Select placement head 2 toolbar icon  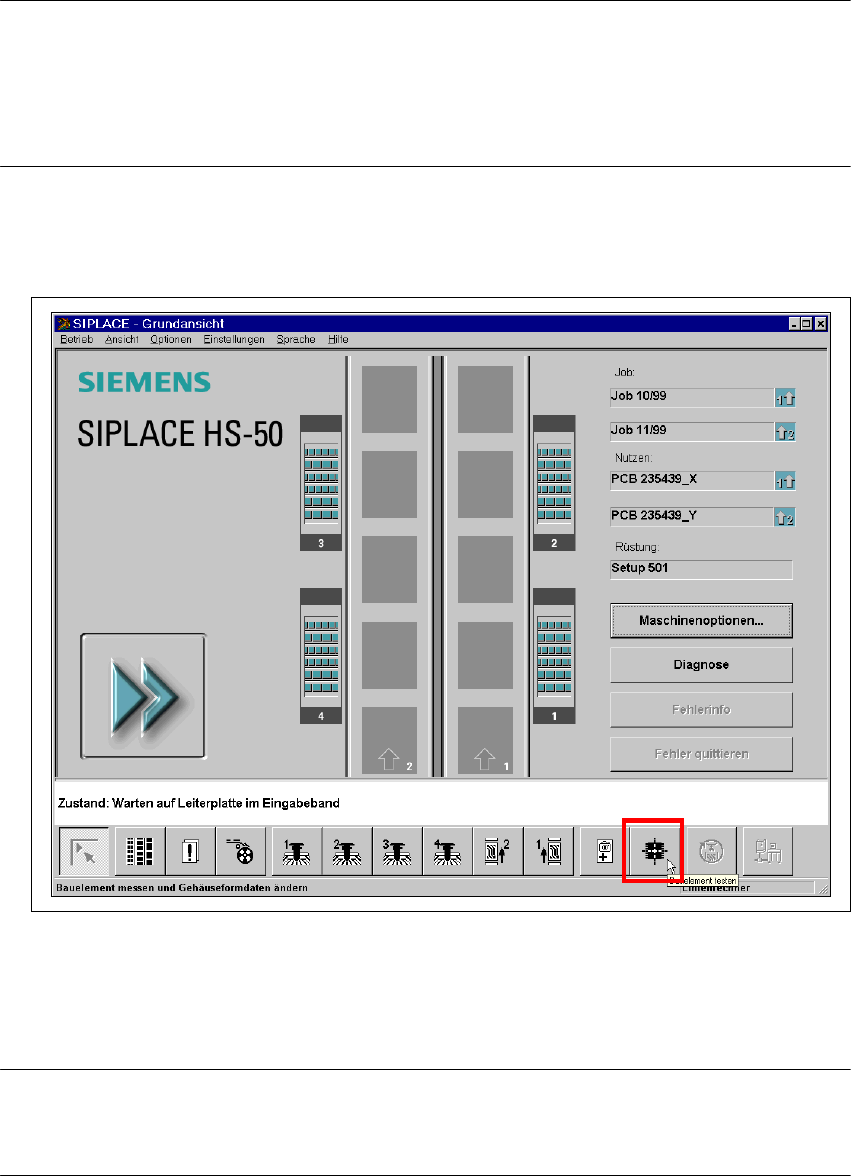pyautogui.click(x=347, y=851)
